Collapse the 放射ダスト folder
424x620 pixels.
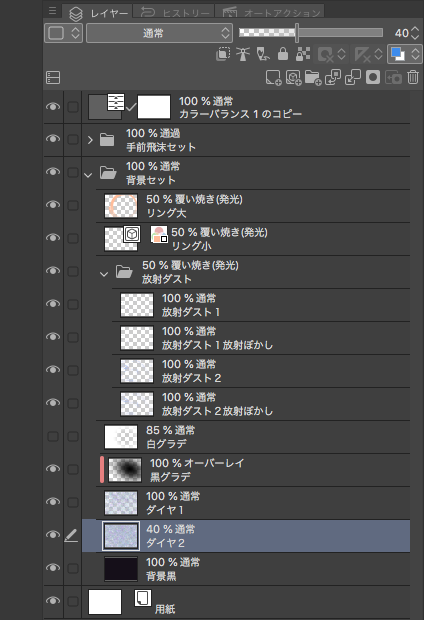pyautogui.click(x=104, y=273)
